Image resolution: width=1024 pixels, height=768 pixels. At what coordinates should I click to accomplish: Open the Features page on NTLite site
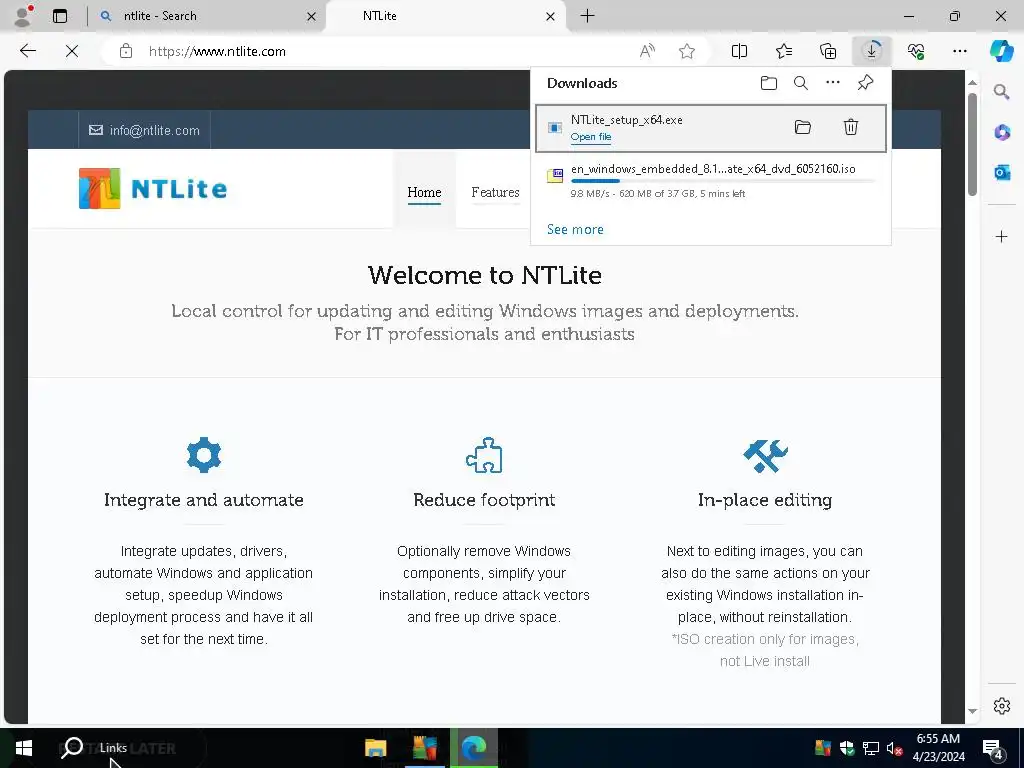496,192
